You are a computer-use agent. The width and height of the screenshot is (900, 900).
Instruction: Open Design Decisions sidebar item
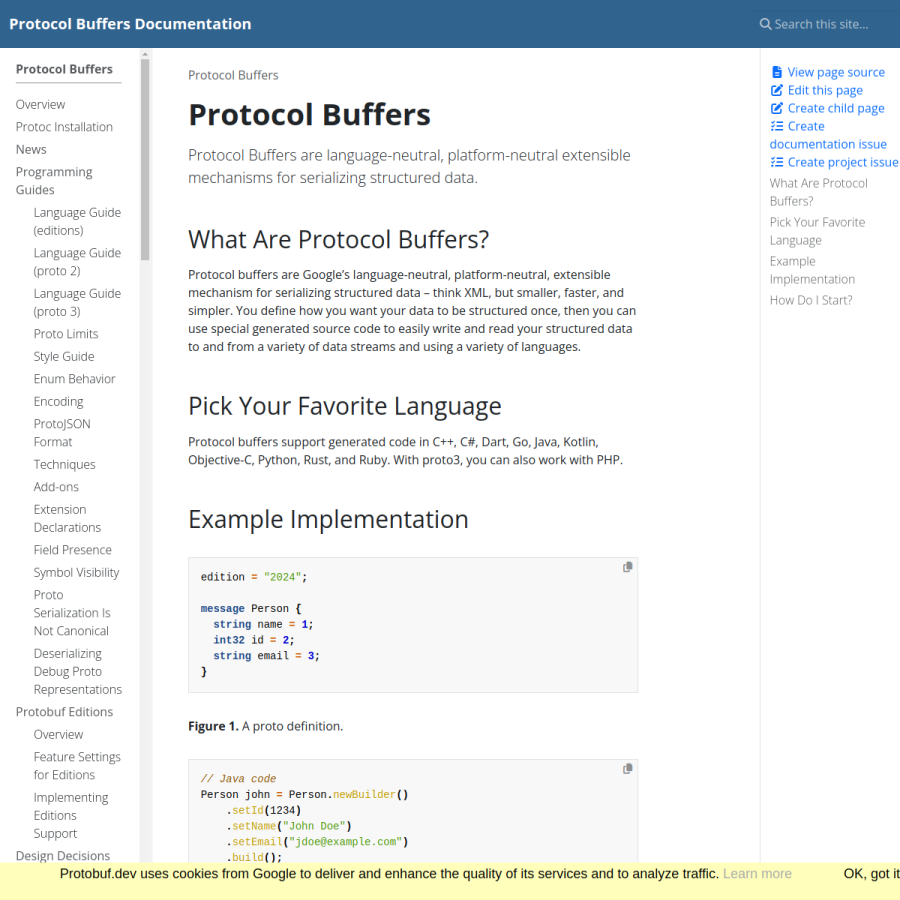click(x=63, y=856)
